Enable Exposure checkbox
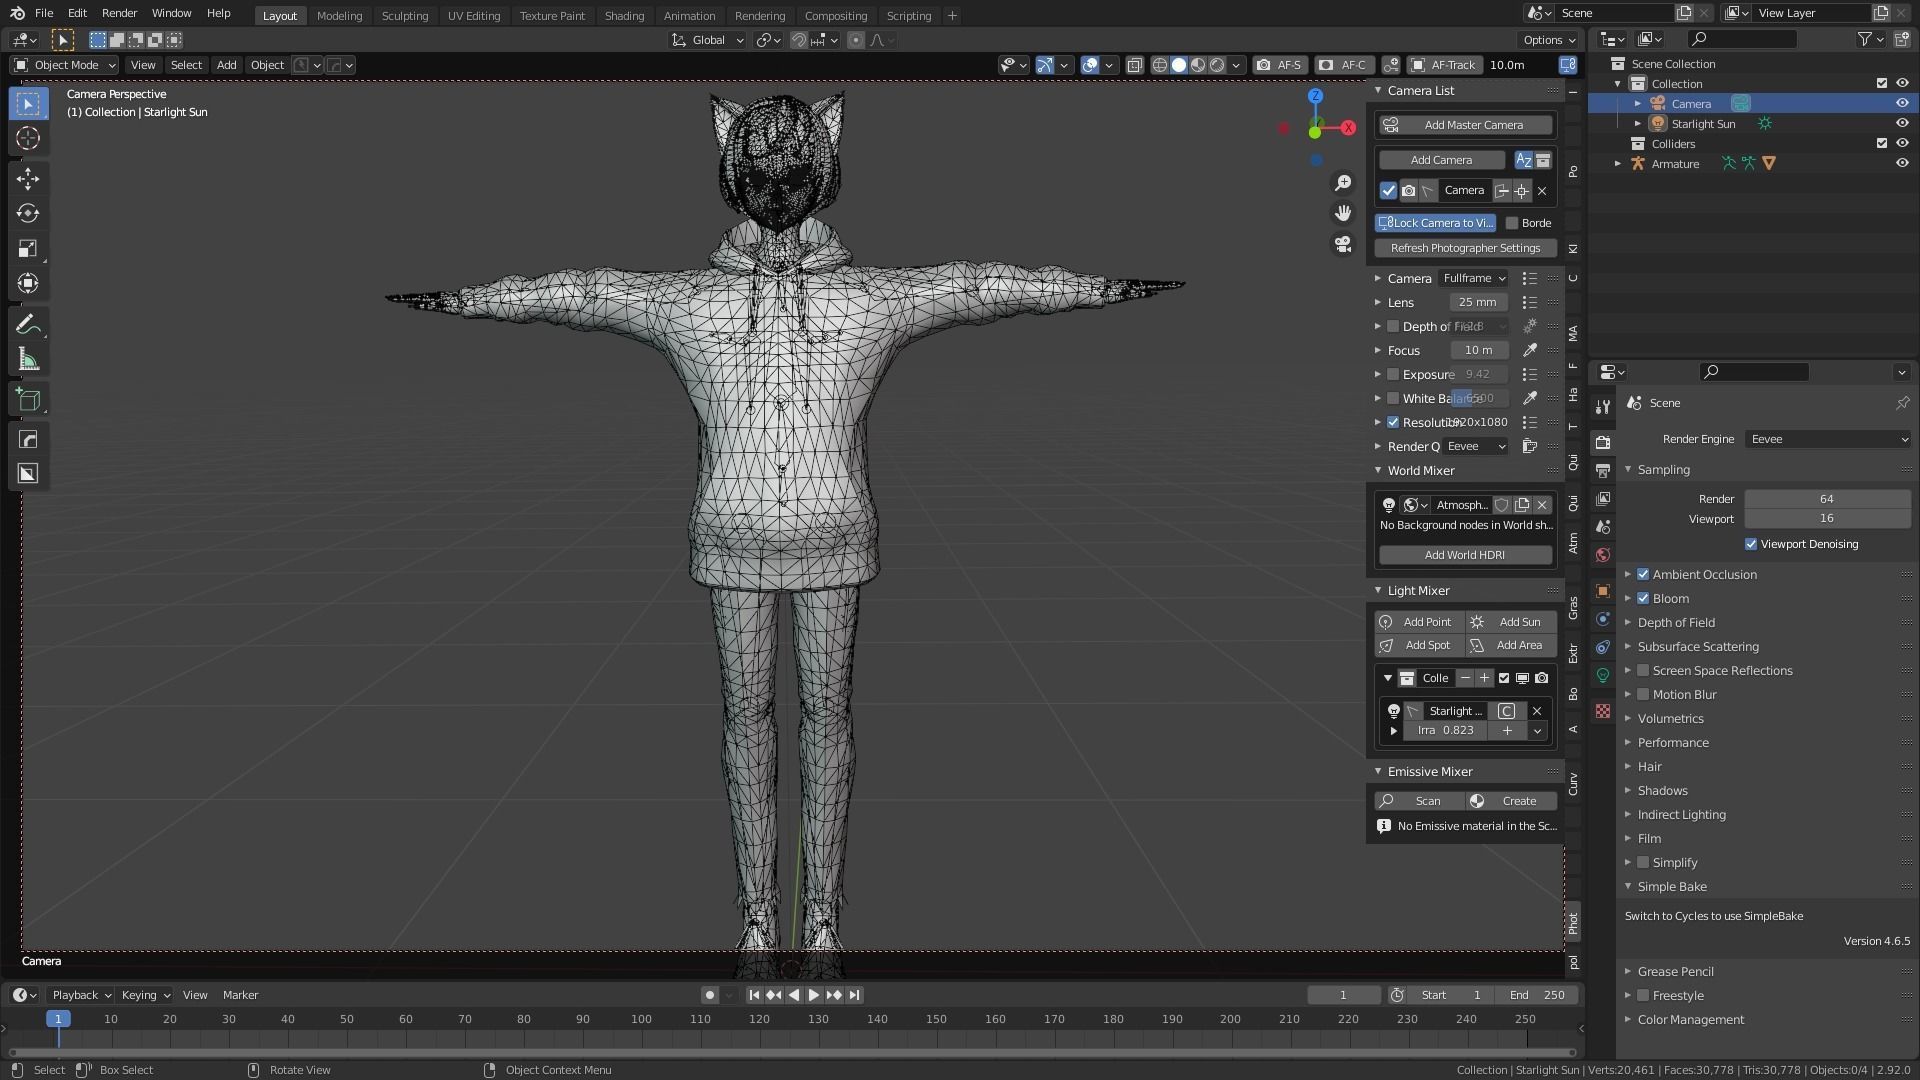1920x1080 pixels. pyautogui.click(x=1393, y=374)
